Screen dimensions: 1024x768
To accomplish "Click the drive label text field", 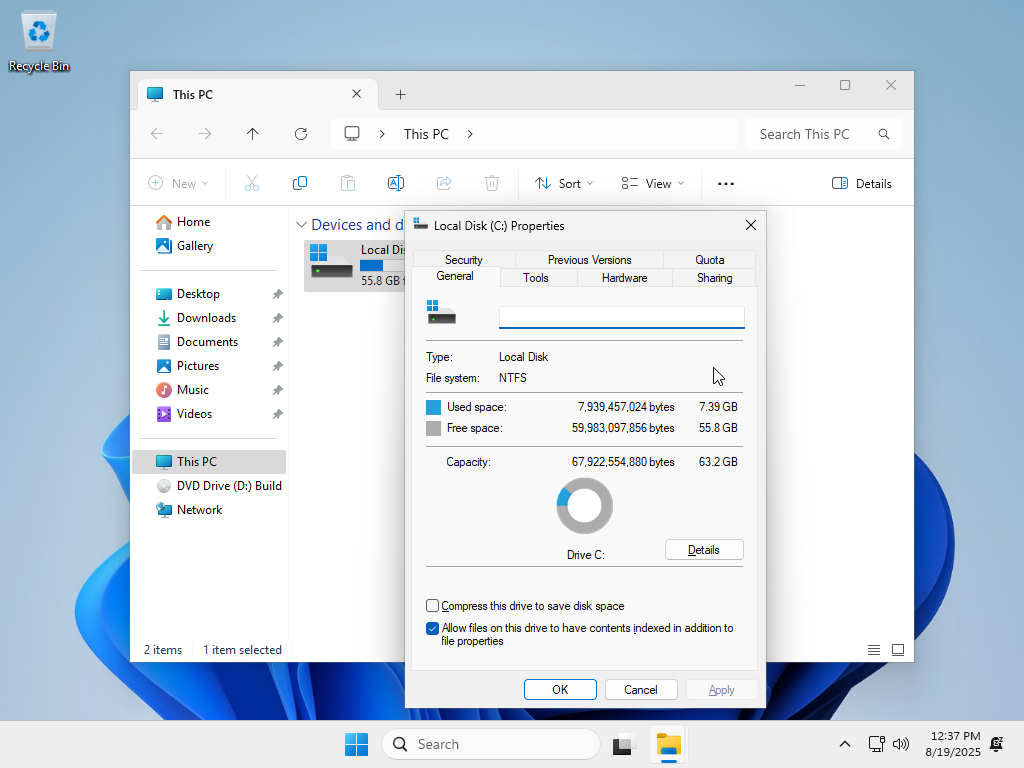I will point(621,317).
